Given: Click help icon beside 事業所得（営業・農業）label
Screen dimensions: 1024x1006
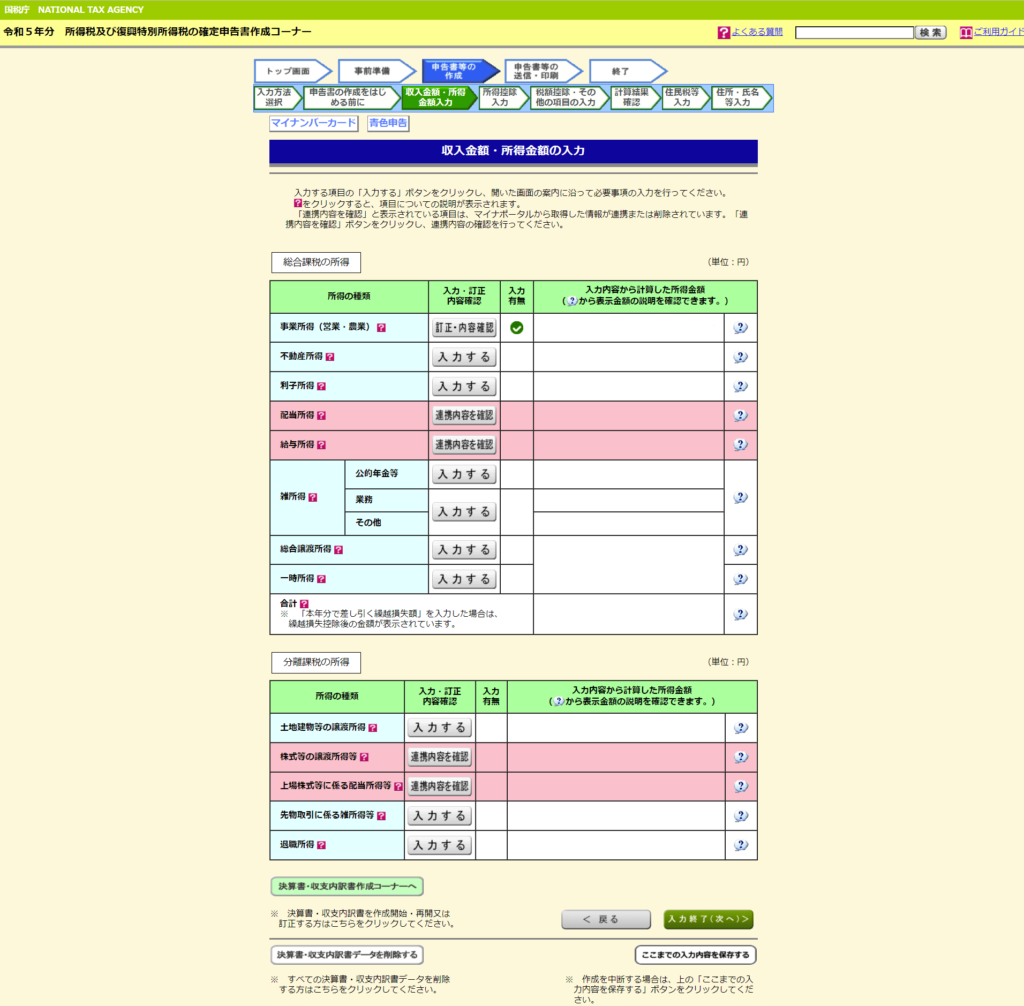Looking at the screenshot, I should [381, 328].
